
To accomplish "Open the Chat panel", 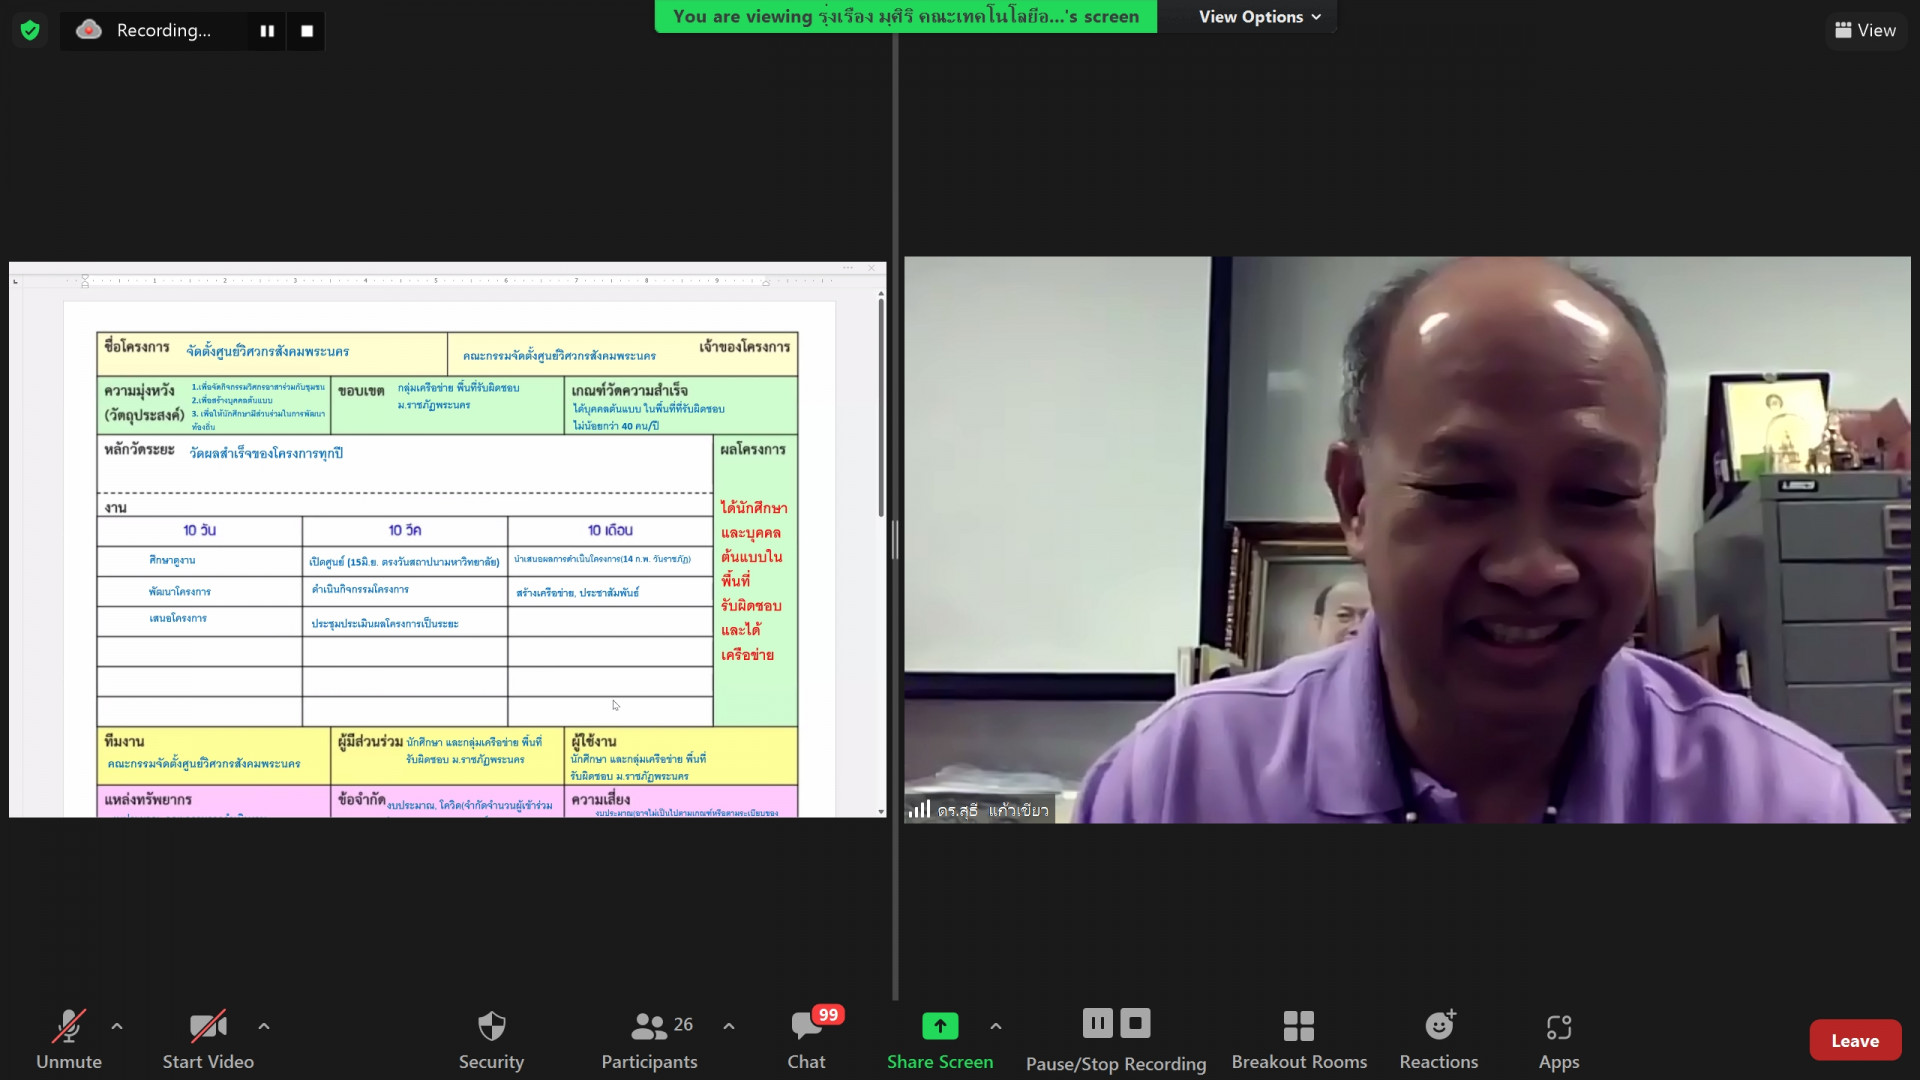I will pos(807,1040).
